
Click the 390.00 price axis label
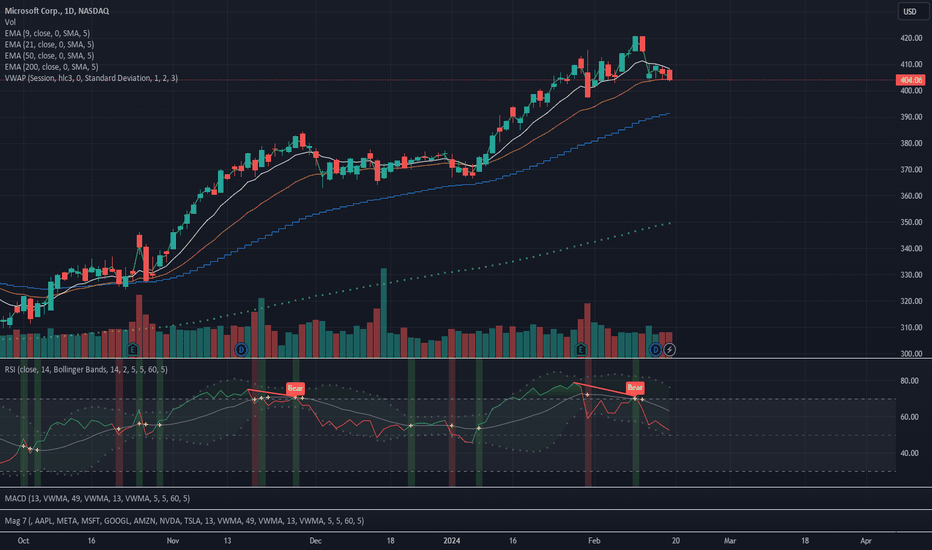pyautogui.click(x=911, y=117)
